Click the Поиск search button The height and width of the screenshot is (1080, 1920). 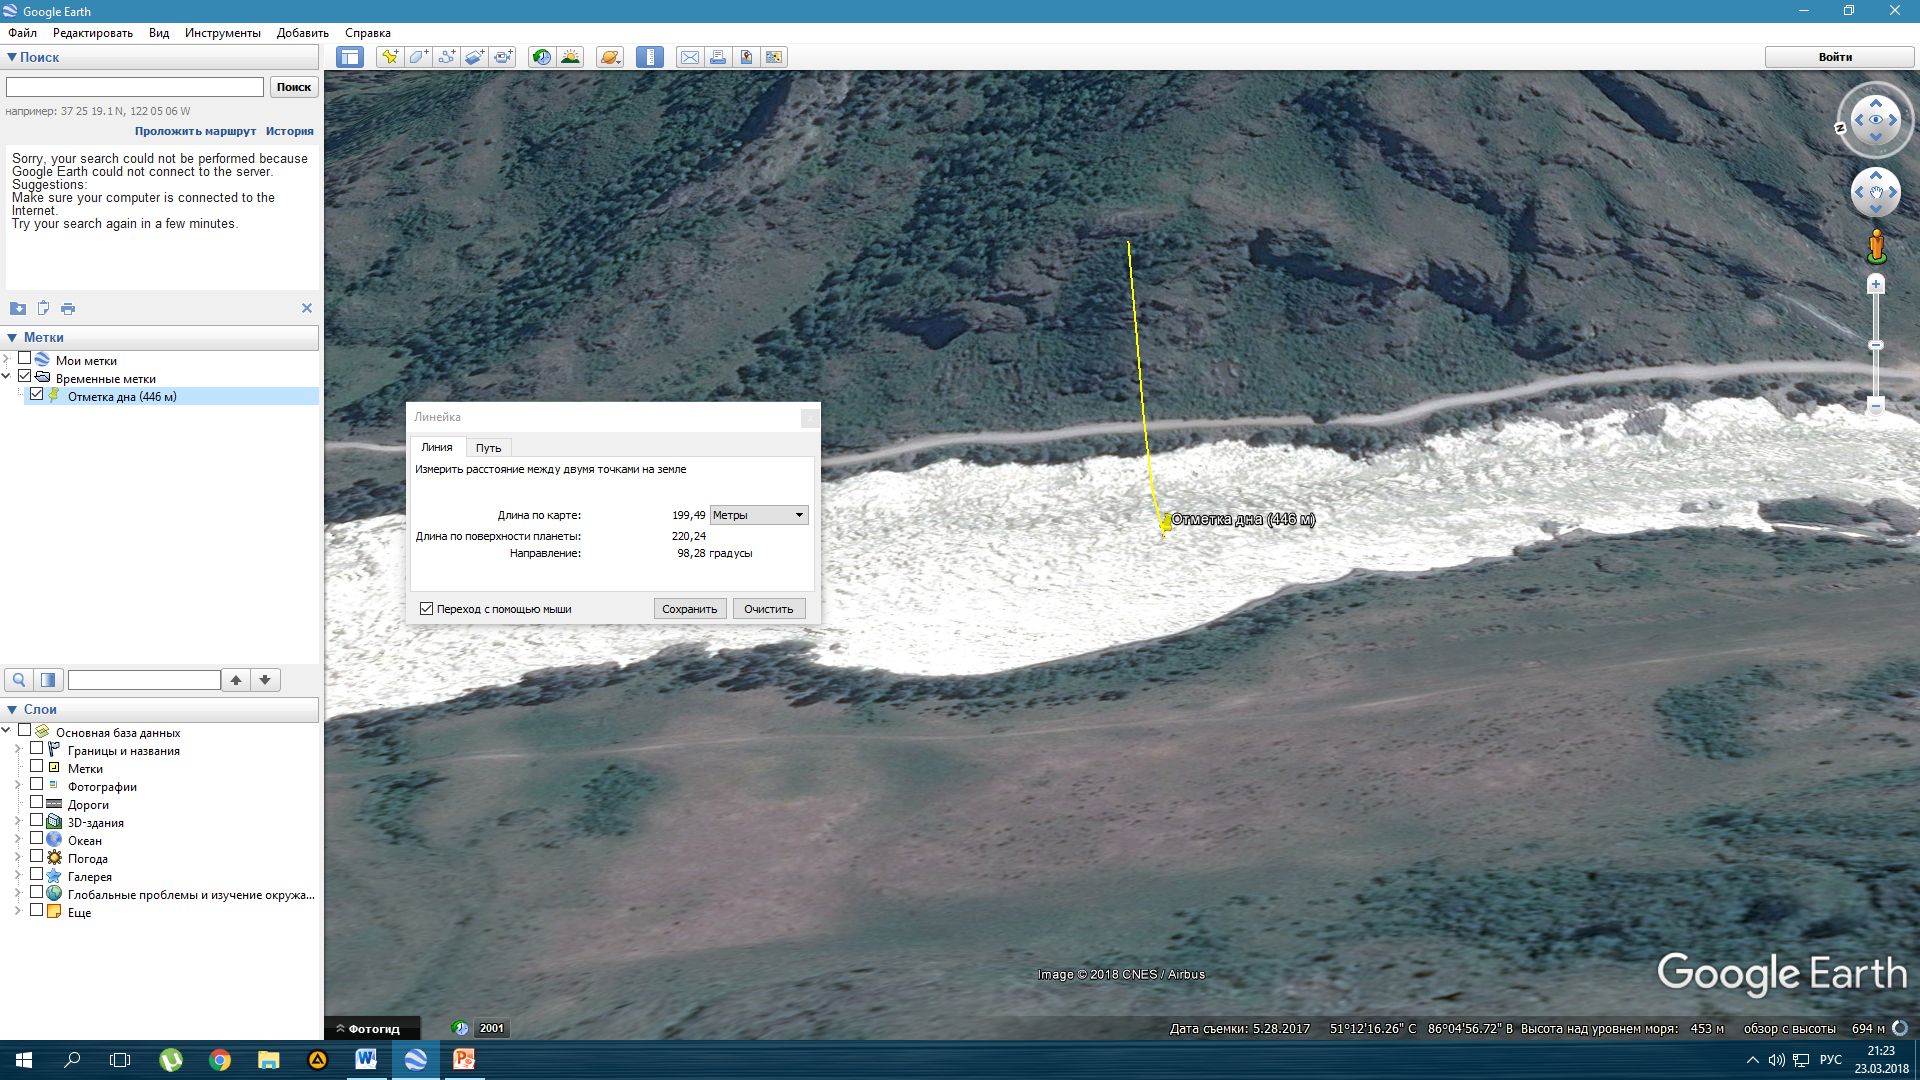point(294,87)
